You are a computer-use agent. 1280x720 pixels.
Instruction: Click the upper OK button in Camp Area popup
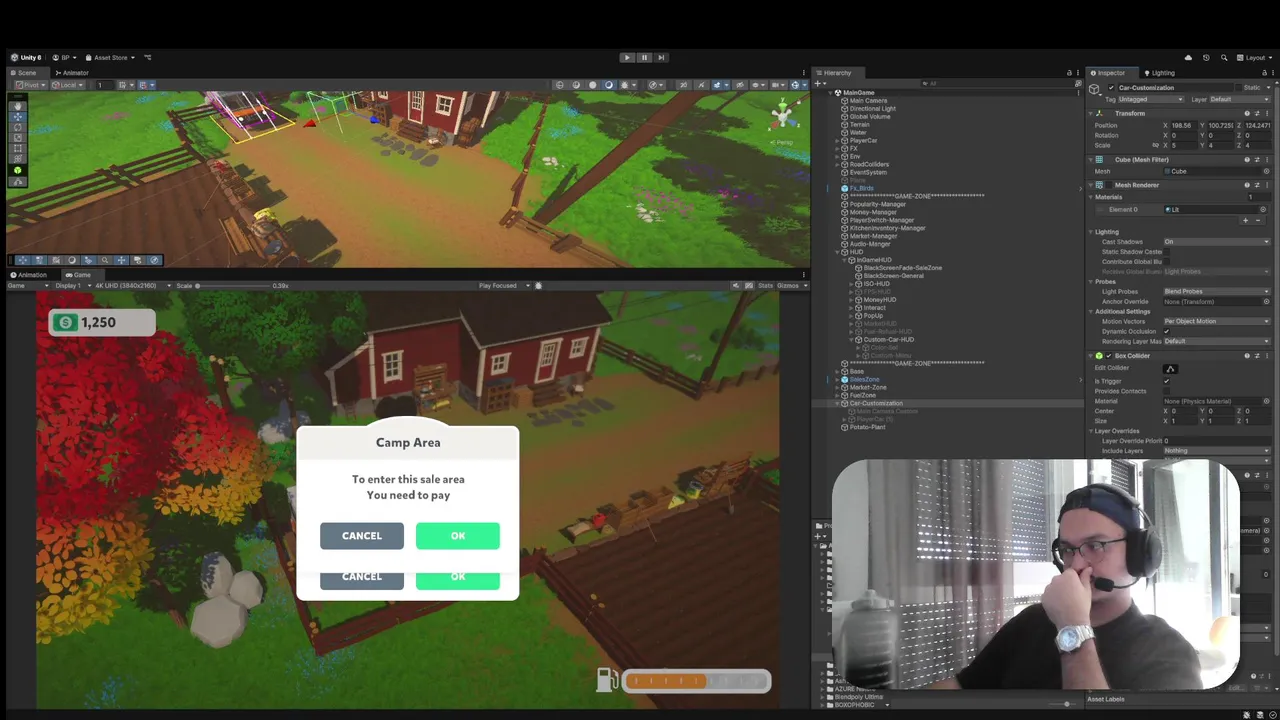click(x=458, y=536)
